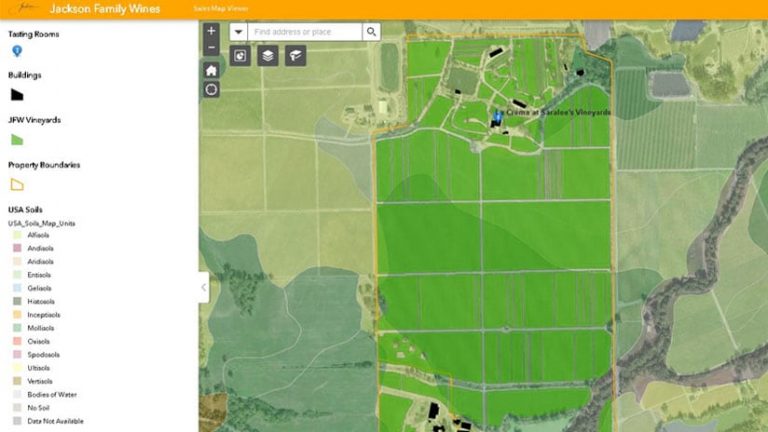768x432 pixels.
Task: Click the Property Boundaries legend heading
Action: [x=44, y=165]
